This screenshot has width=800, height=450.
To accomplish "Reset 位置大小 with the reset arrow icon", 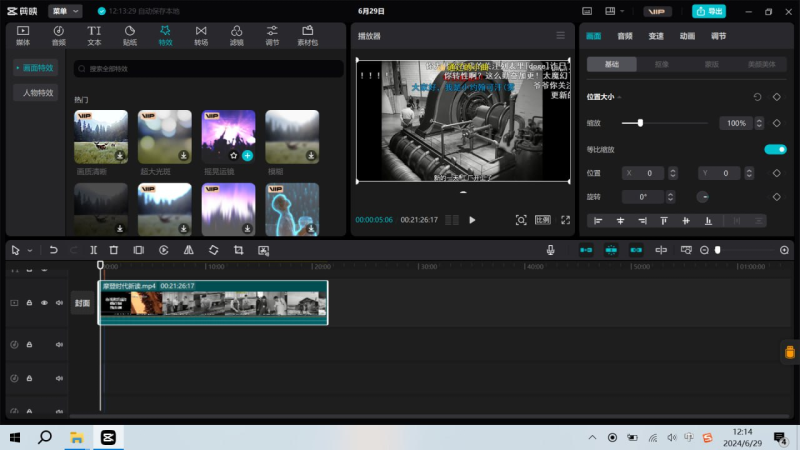I will [x=757, y=97].
